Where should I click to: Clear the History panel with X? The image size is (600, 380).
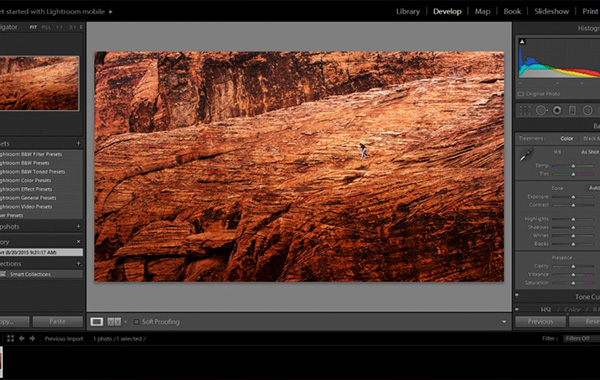click(x=78, y=241)
